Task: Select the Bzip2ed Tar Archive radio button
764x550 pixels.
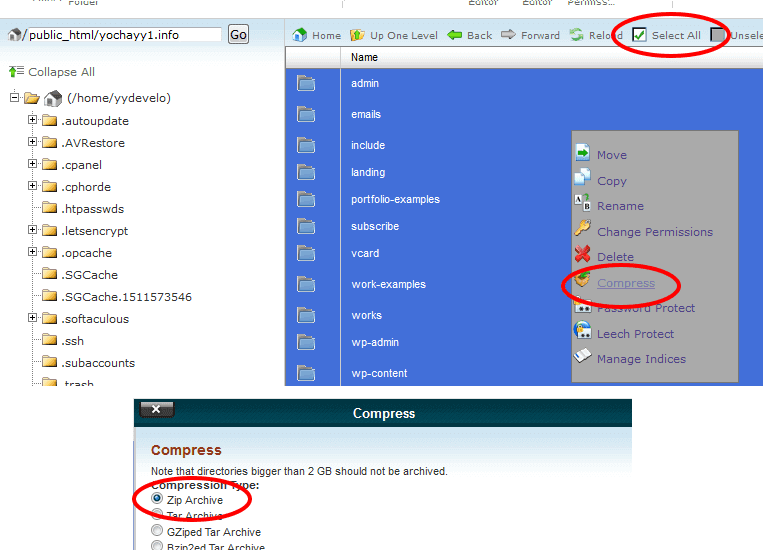Action: (x=157, y=546)
